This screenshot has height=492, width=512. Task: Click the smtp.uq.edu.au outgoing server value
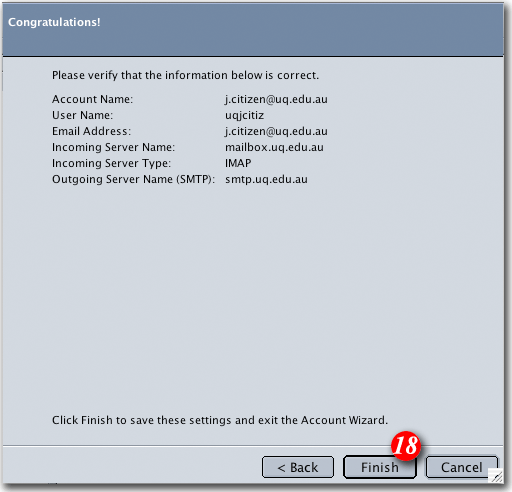click(266, 179)
